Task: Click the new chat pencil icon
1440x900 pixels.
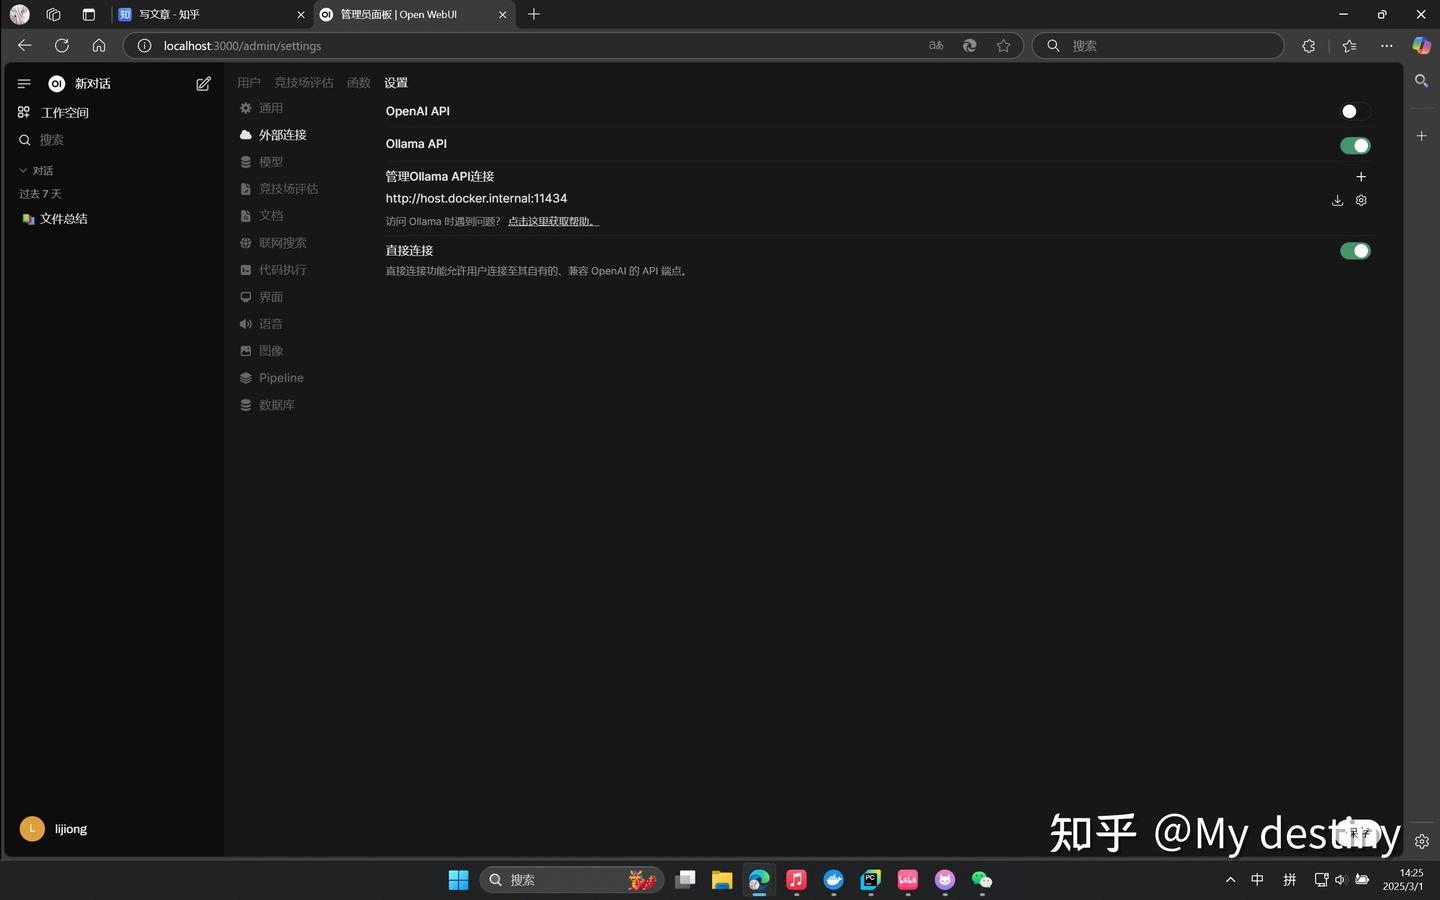Action: coord(203,84)
